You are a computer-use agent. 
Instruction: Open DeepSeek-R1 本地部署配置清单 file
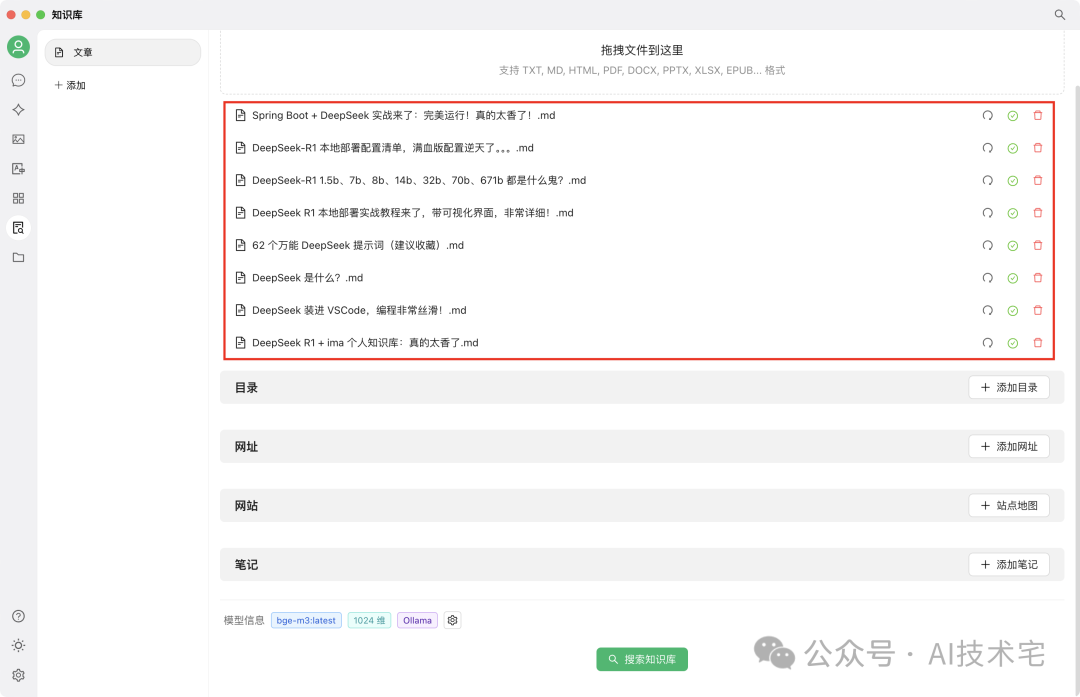click(x=393, y=148)
